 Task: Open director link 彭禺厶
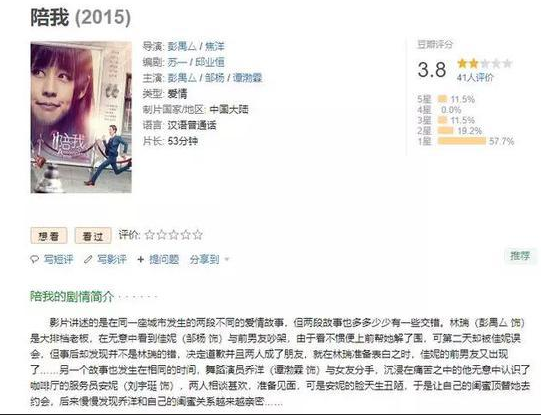[x=182, y=46]
